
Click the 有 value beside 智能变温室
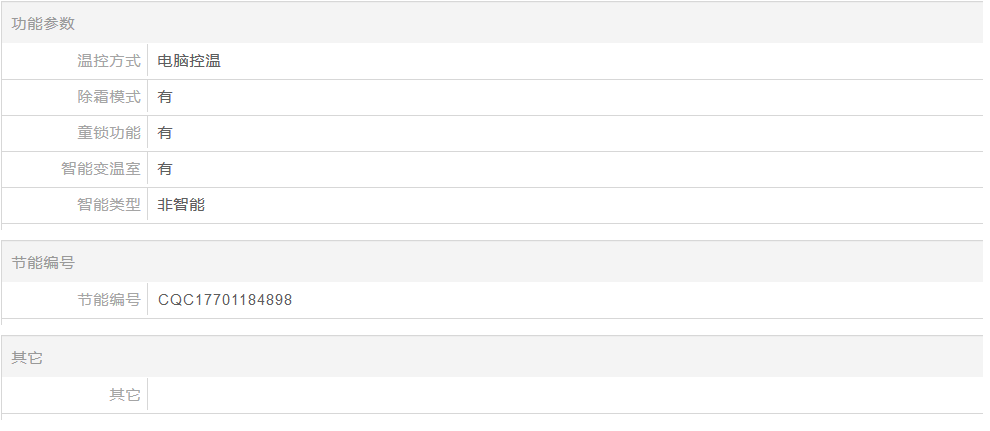coord(165,168)
